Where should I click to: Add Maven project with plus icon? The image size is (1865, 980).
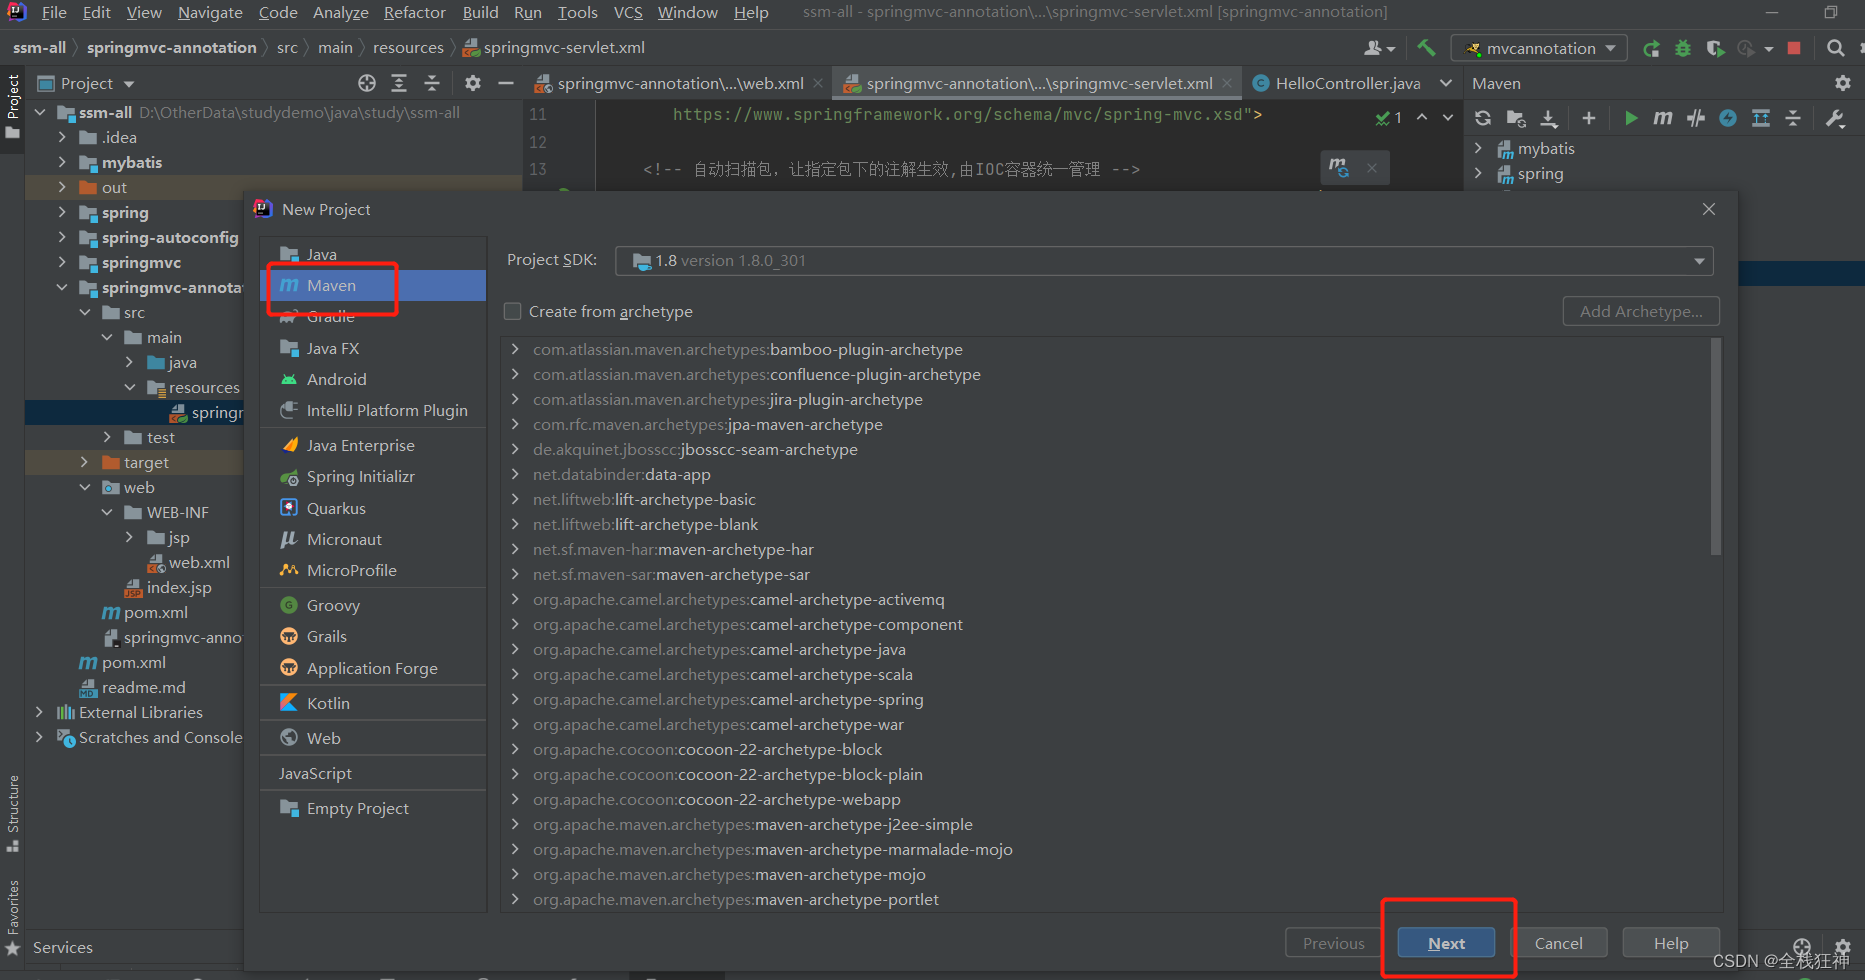(x=1588, y=118)
